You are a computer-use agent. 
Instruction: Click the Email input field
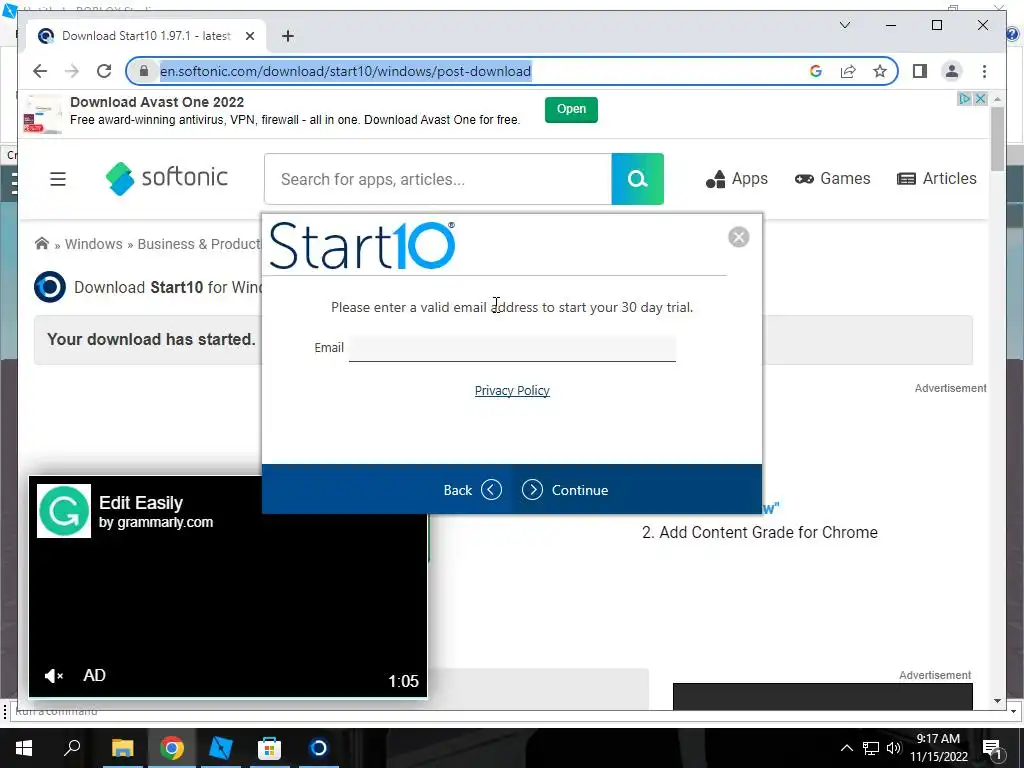[512, 348]
